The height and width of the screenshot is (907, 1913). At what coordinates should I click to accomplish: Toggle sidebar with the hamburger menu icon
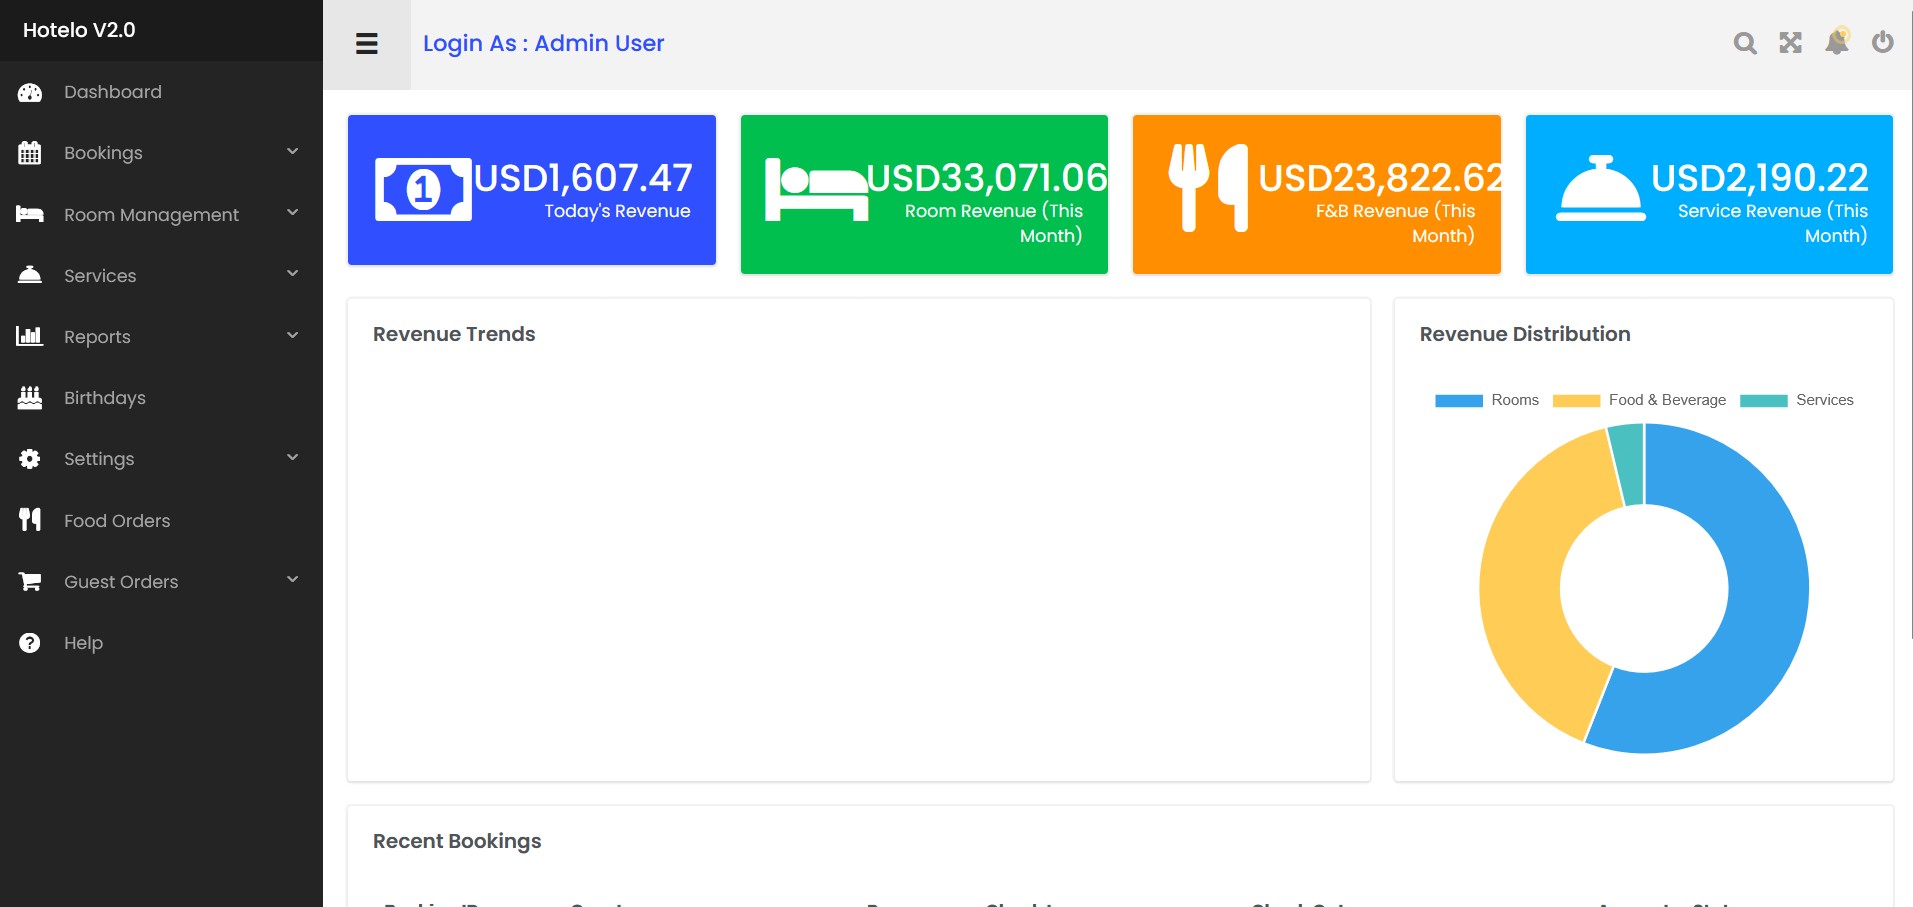[x=367, y=44]
